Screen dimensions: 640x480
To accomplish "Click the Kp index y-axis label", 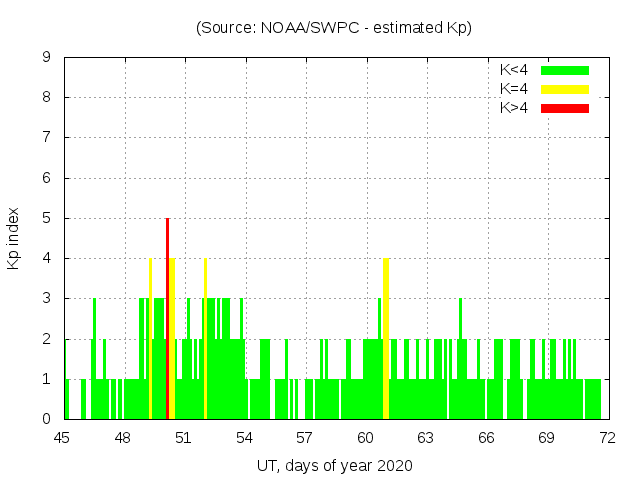I will point(14,239).
